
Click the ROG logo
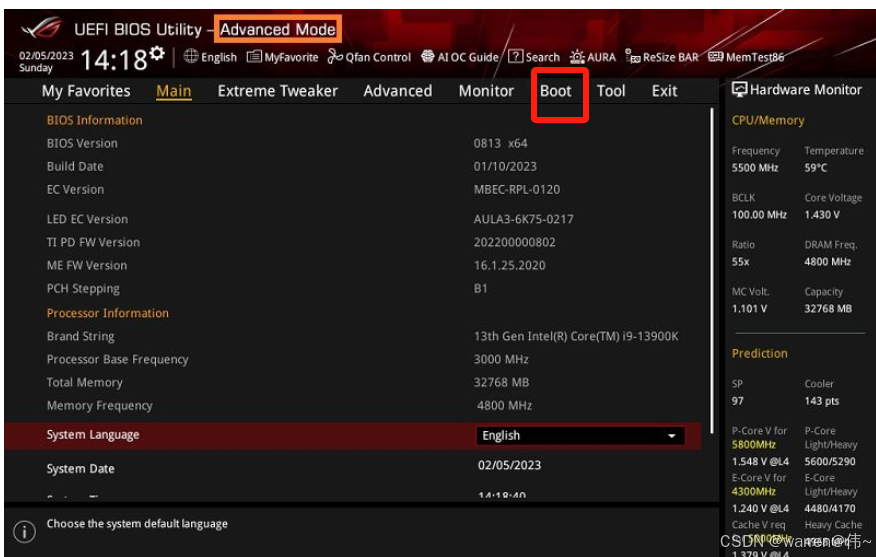point(41,28)
